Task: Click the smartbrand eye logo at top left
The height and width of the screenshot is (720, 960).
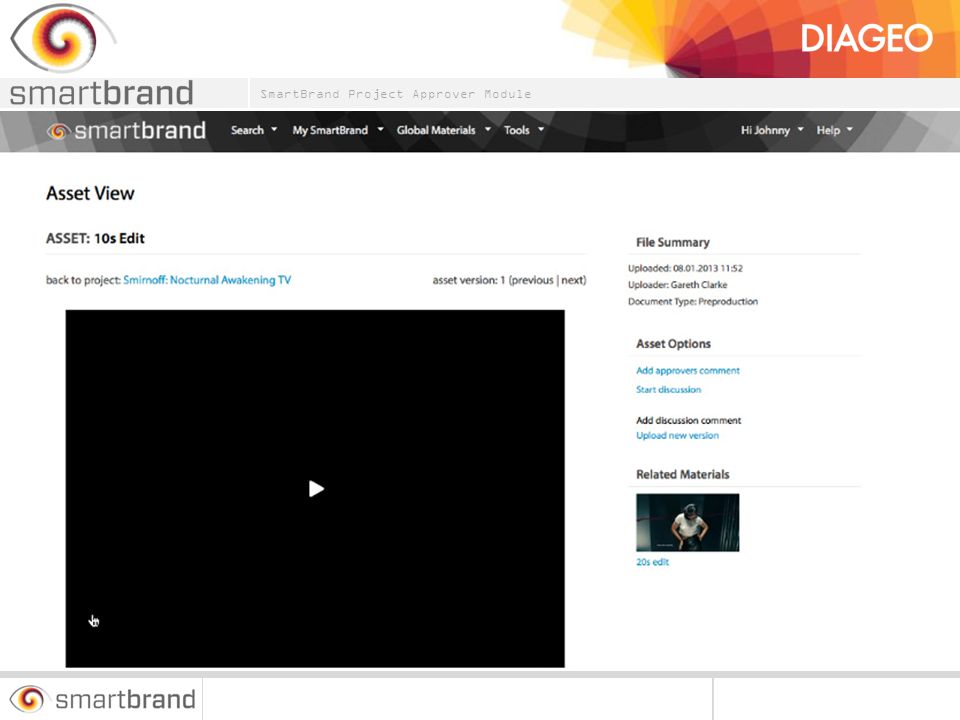Action: pyautogui.click(x=63, y=38)
